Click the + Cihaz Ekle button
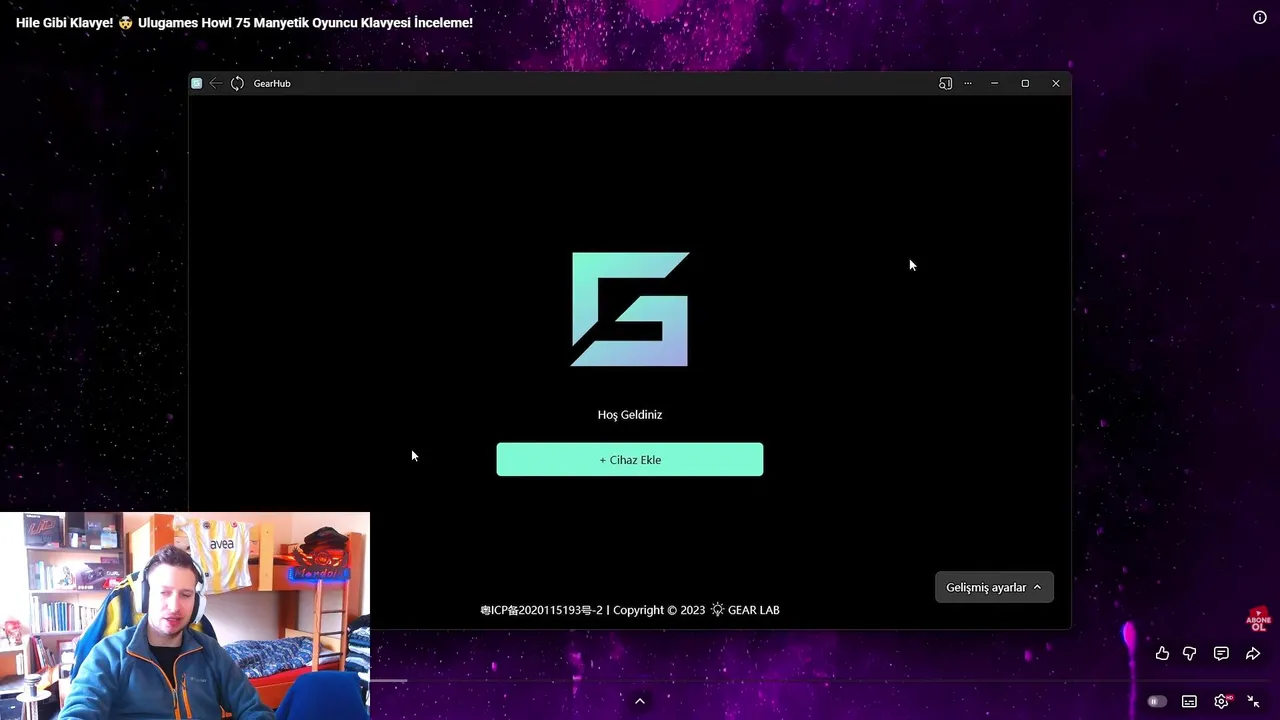 (630, 459)
